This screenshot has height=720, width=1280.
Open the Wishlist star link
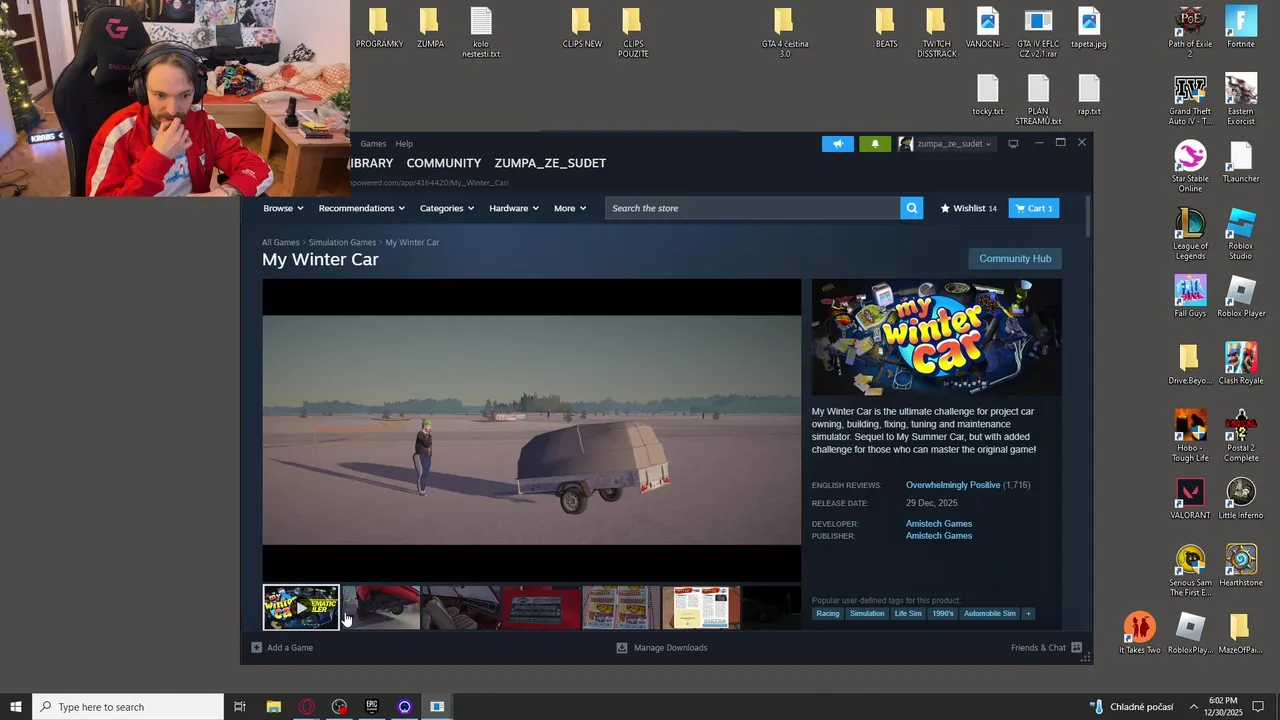tap(968, 208)
